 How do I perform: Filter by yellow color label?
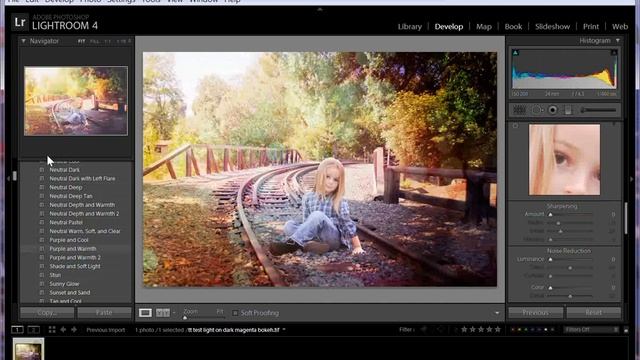[519, 329]
